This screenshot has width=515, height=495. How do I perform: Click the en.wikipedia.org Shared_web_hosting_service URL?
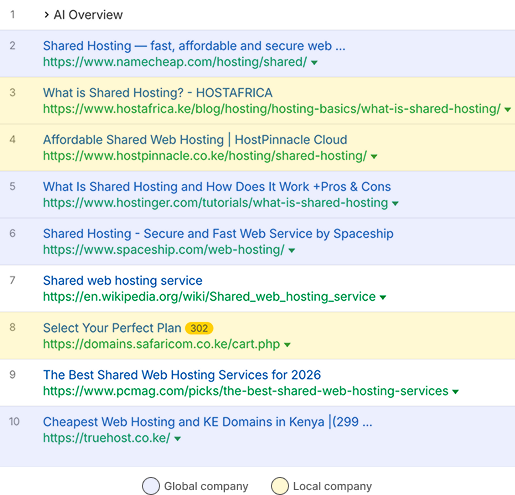pos(209,297)
